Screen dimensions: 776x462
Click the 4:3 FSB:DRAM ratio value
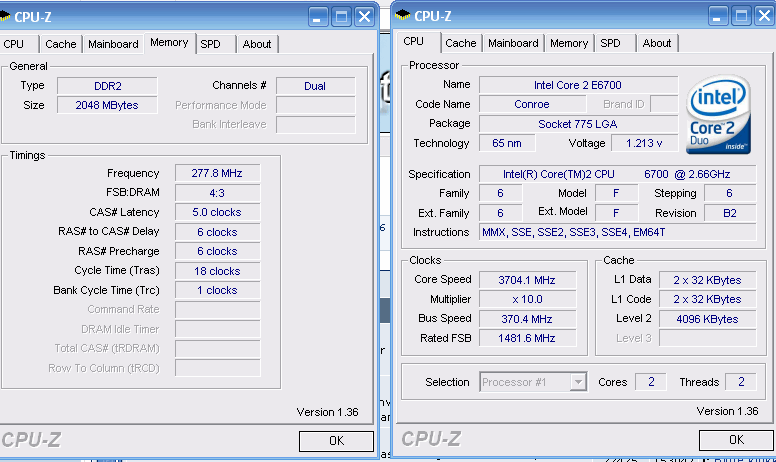point(217,192)
